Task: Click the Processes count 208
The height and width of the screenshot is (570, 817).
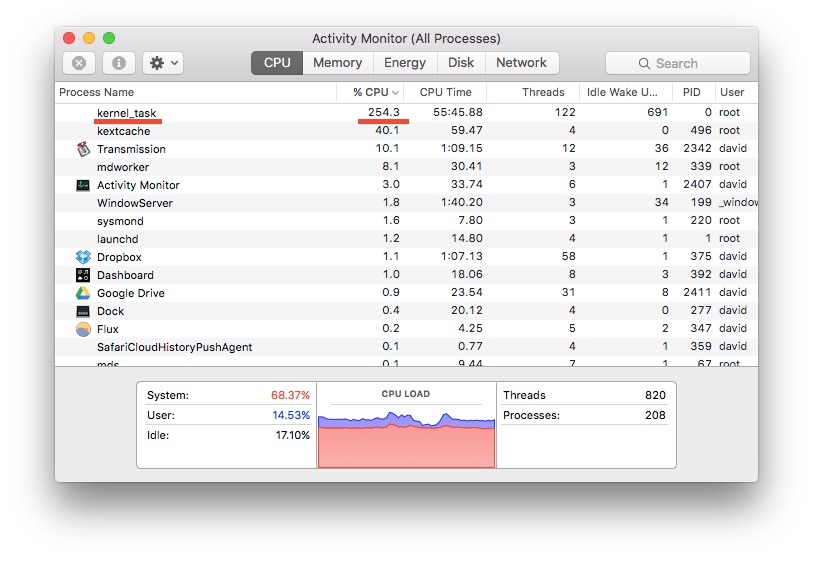Action: [x=655, y=415]
